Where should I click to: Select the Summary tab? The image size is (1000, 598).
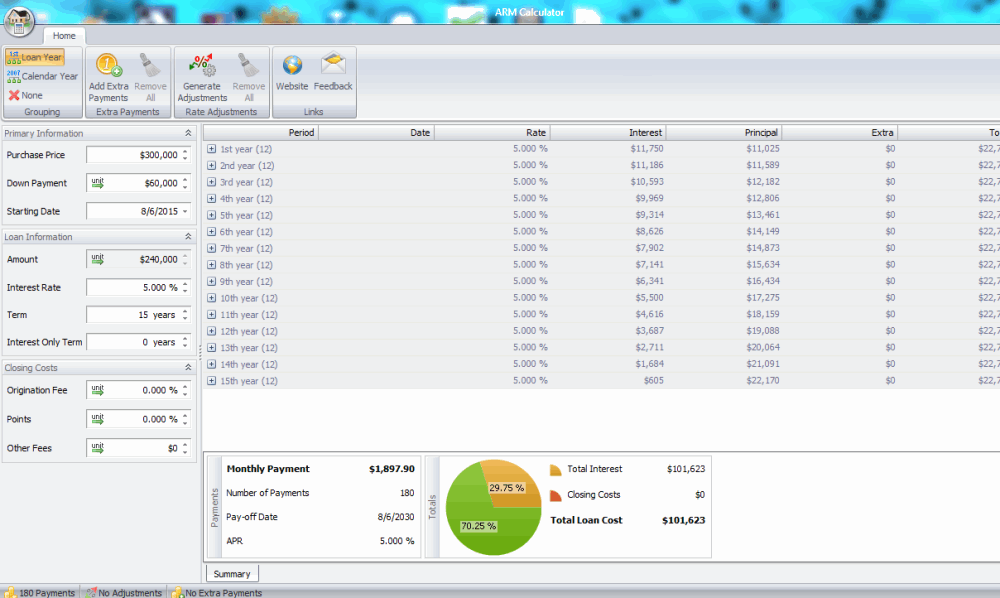point(232,574)
